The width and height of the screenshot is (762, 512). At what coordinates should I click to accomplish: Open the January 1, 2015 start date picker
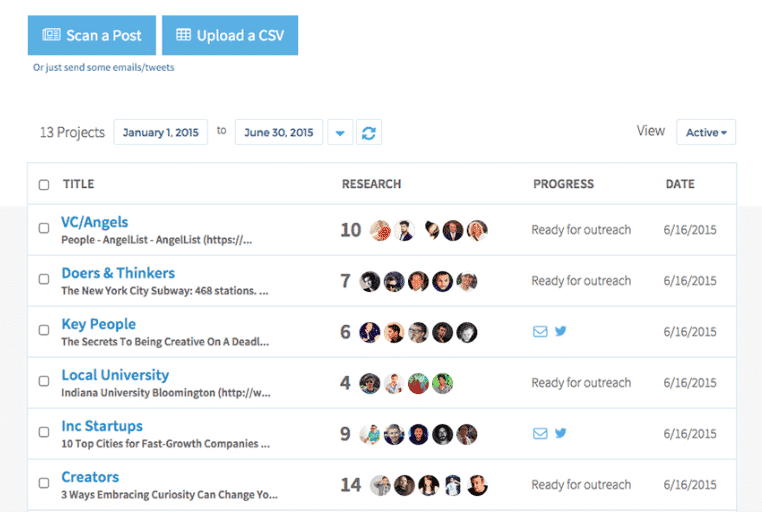160,132
